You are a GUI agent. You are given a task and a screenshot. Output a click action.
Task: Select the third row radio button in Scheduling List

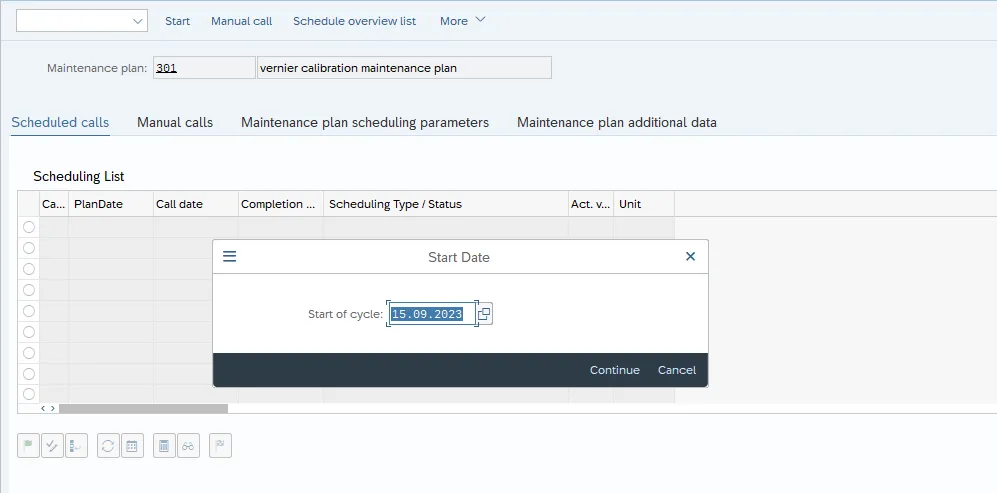click(x=28, y=269)
